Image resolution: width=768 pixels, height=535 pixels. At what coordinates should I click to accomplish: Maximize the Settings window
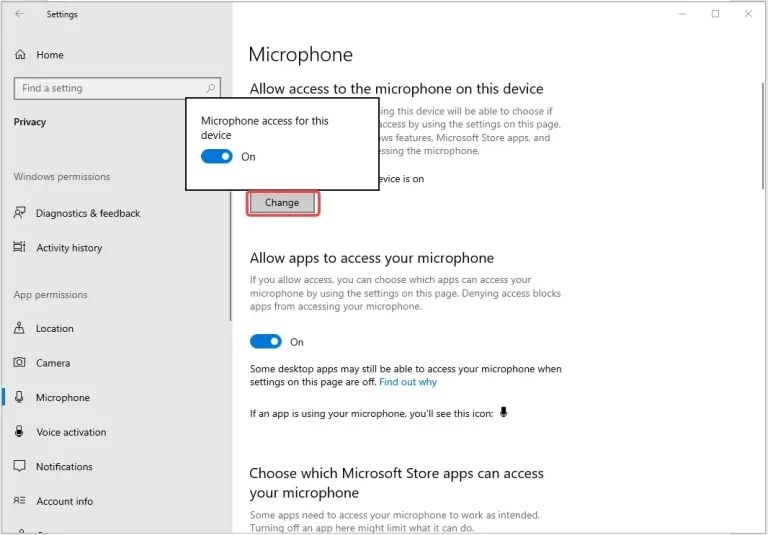[715, 14]
